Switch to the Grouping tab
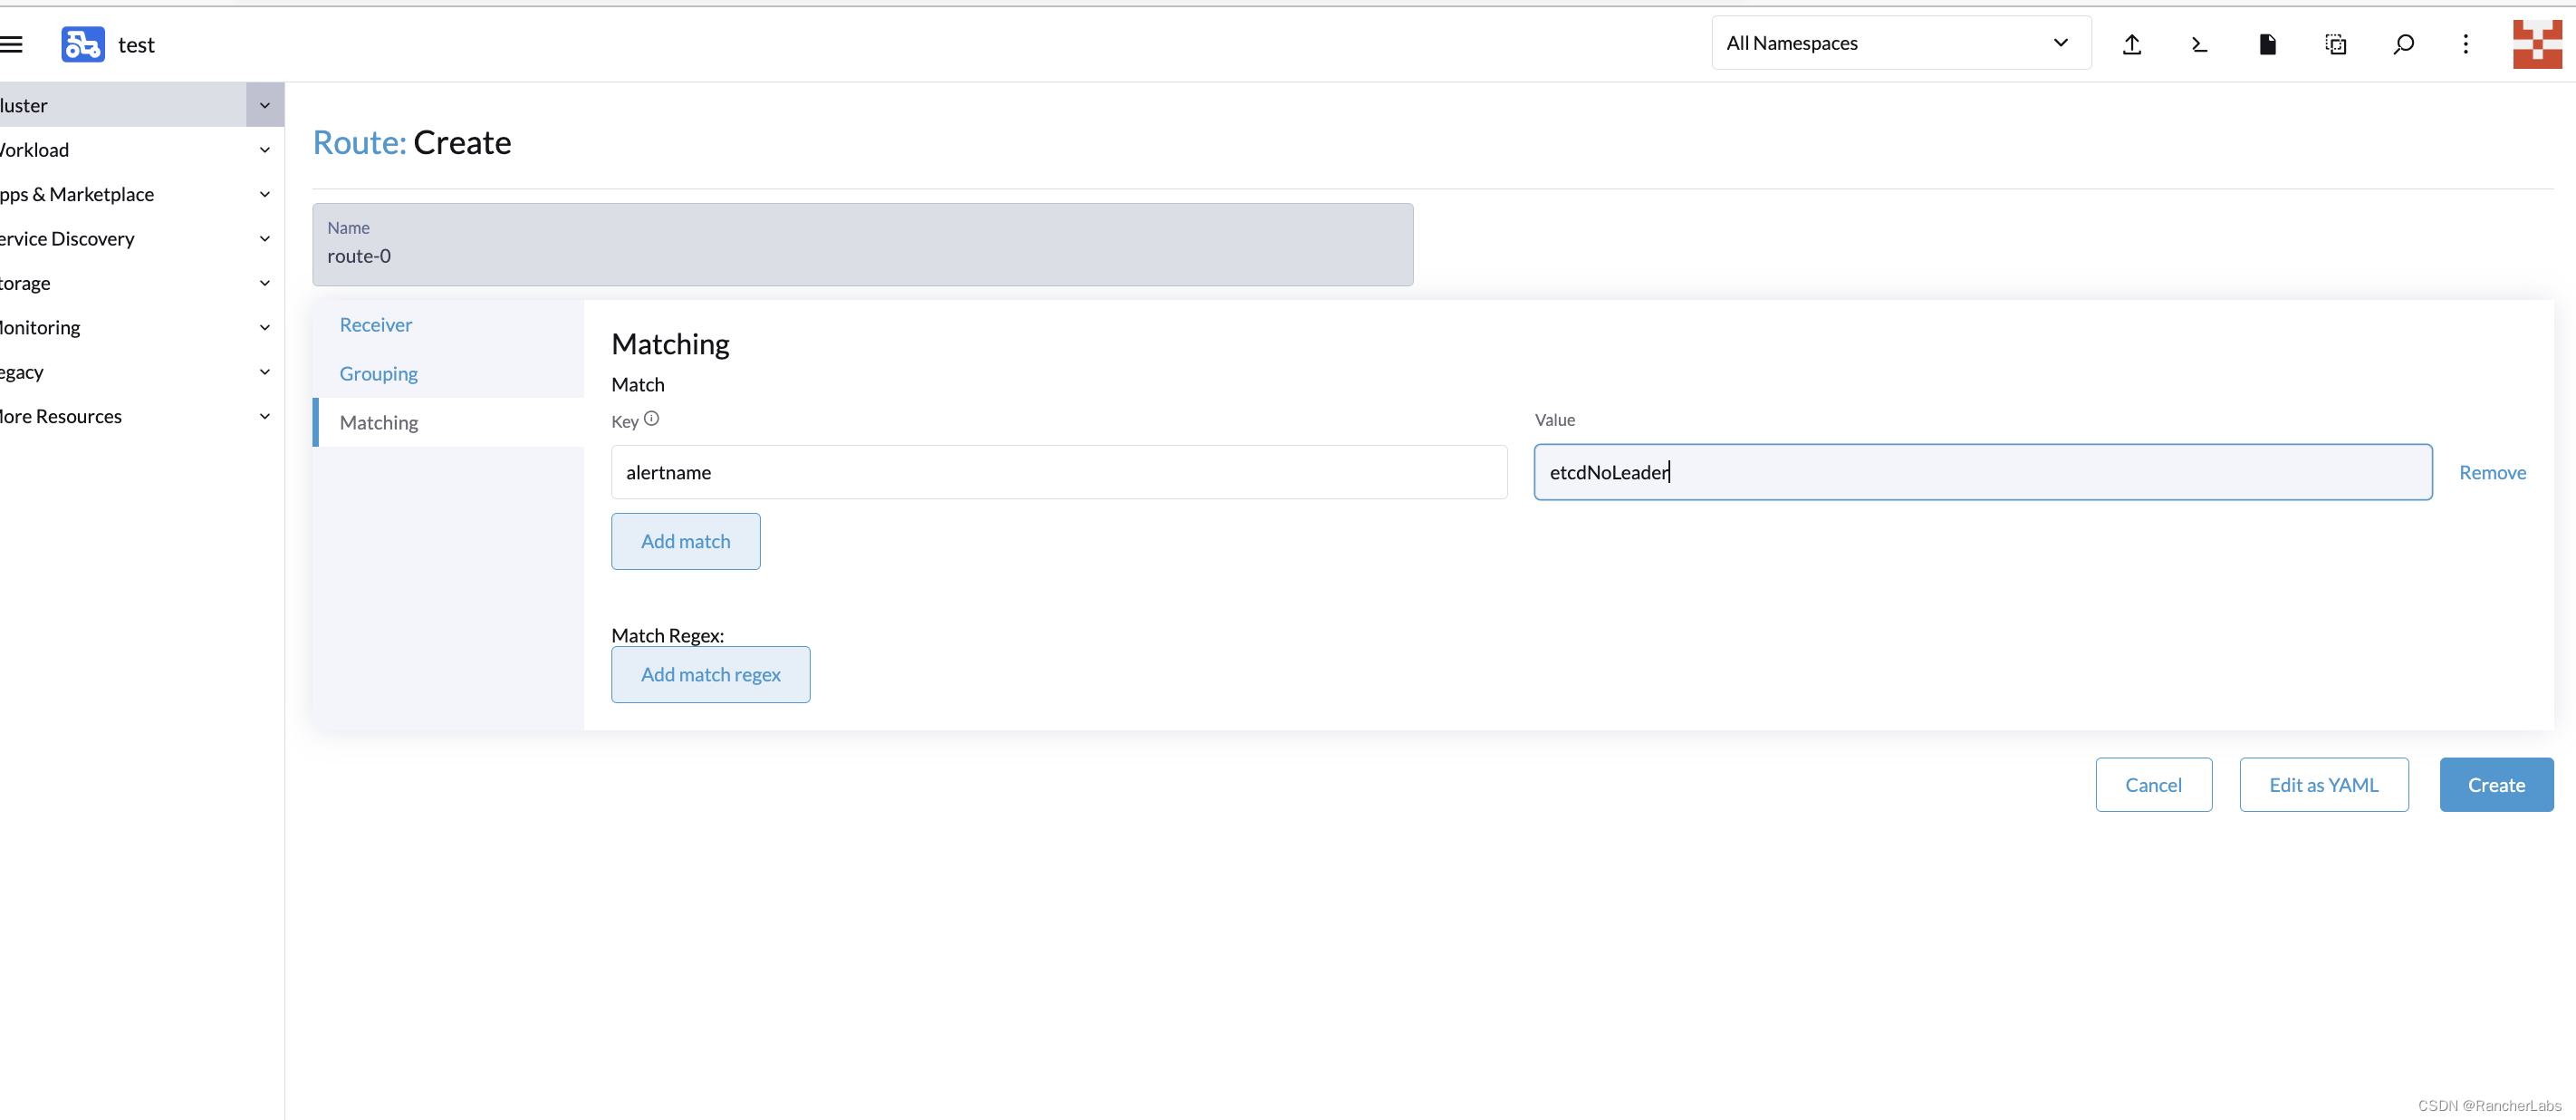This screenshot has width=2576, height=1120. coord(378,373)
